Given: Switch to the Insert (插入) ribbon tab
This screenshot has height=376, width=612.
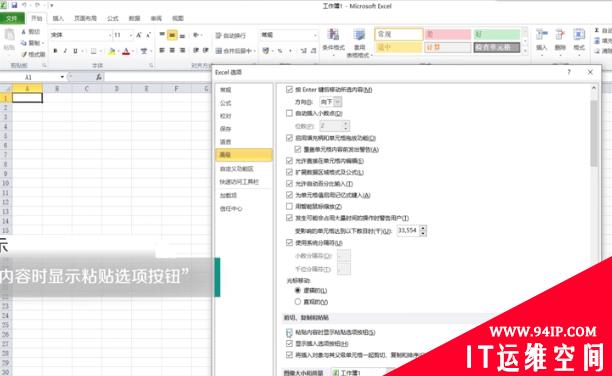Looking at the screenshot, I should point(58,18).
